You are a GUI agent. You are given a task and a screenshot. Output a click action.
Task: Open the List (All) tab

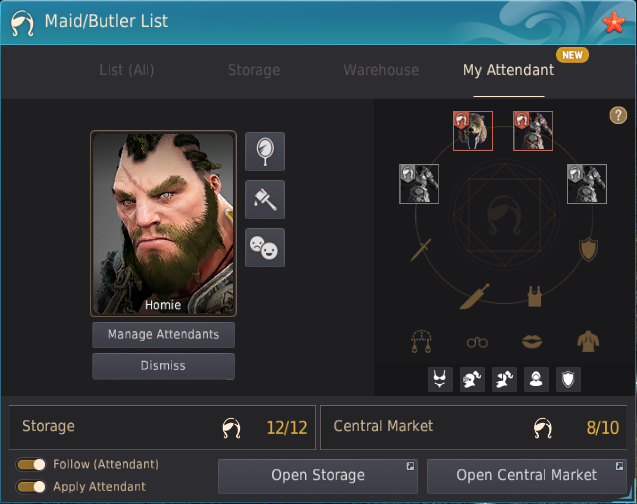point(127,70)
